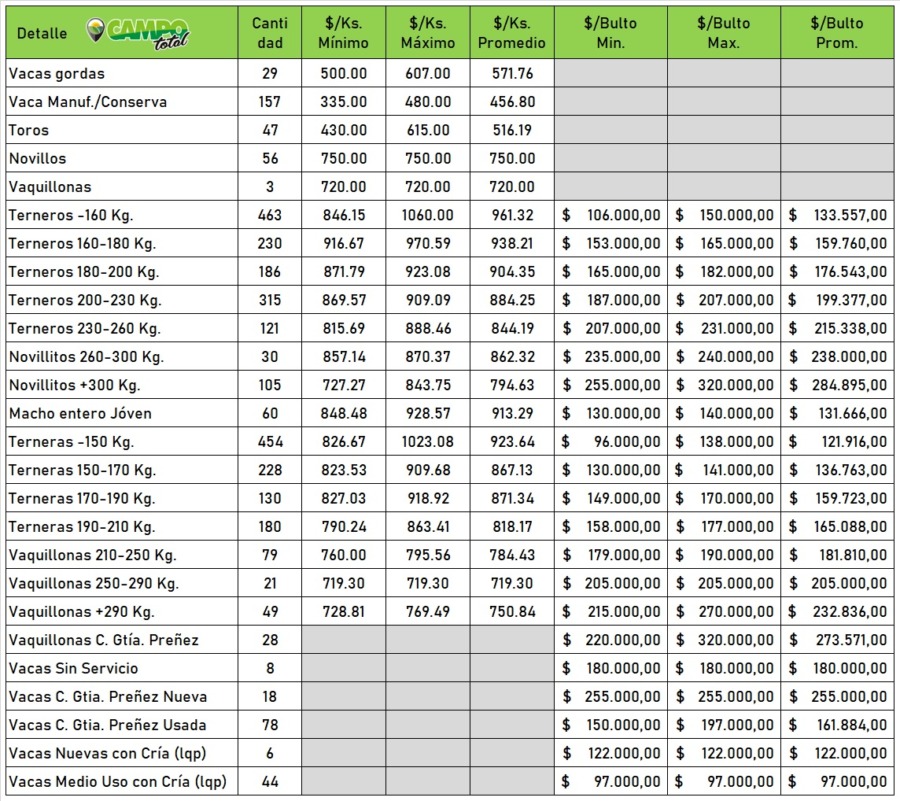This screenshot has width=900, height=801.
Task: Click the '$/Ks. Mínimo' column header
Action: click(343, 33)
